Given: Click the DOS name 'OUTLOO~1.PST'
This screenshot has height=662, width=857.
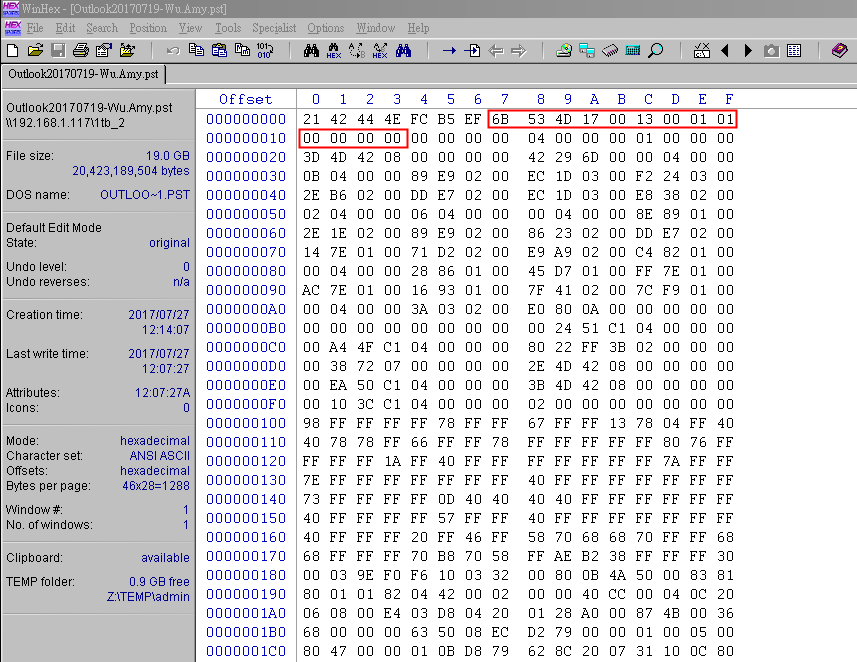Looking at the screenshot, I should tap(145, 195).
